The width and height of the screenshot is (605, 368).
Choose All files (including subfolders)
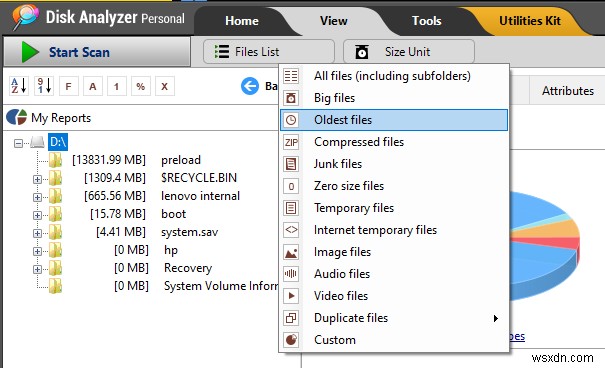coord(394,76)
